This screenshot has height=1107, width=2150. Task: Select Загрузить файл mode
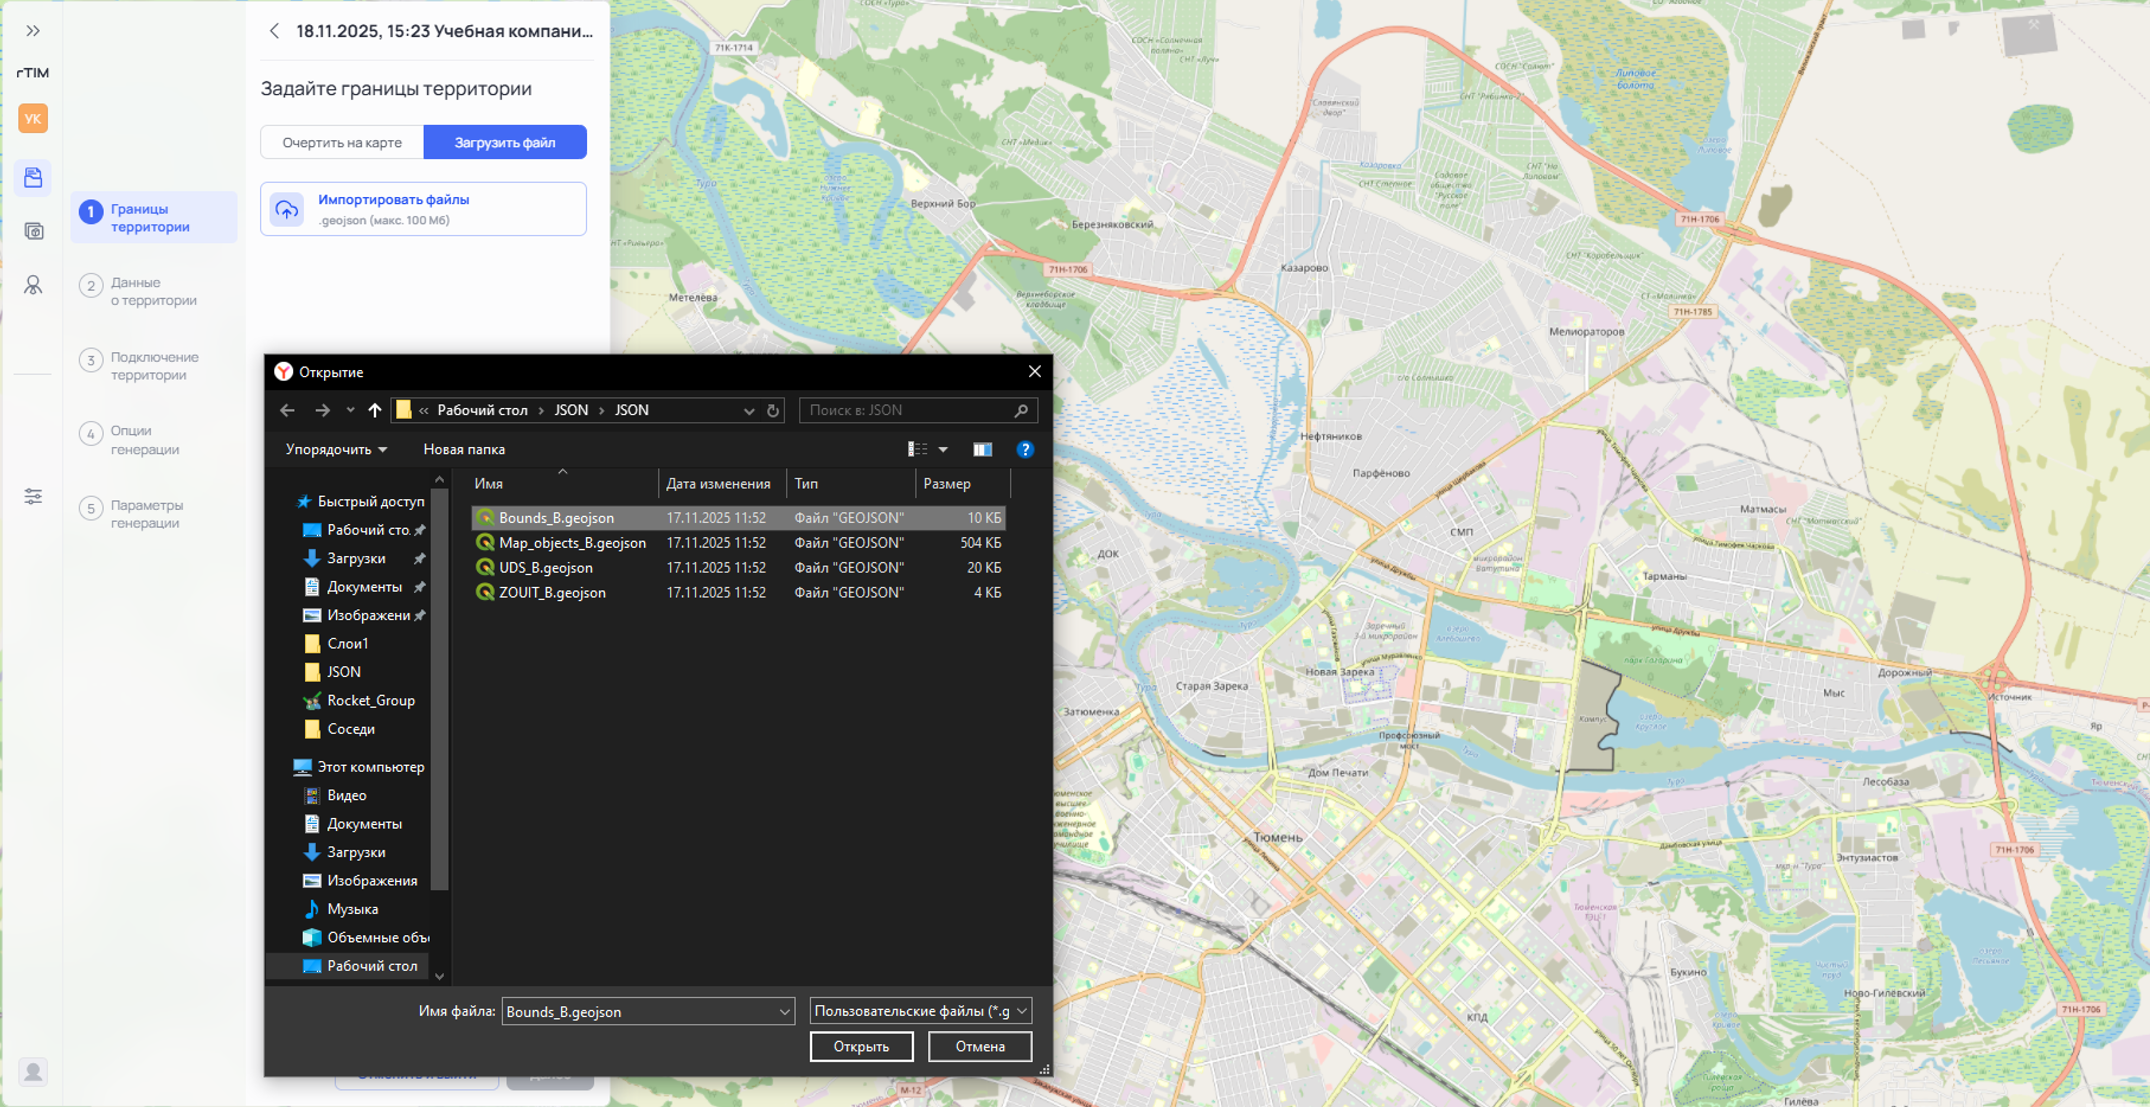tap(505, 143)
